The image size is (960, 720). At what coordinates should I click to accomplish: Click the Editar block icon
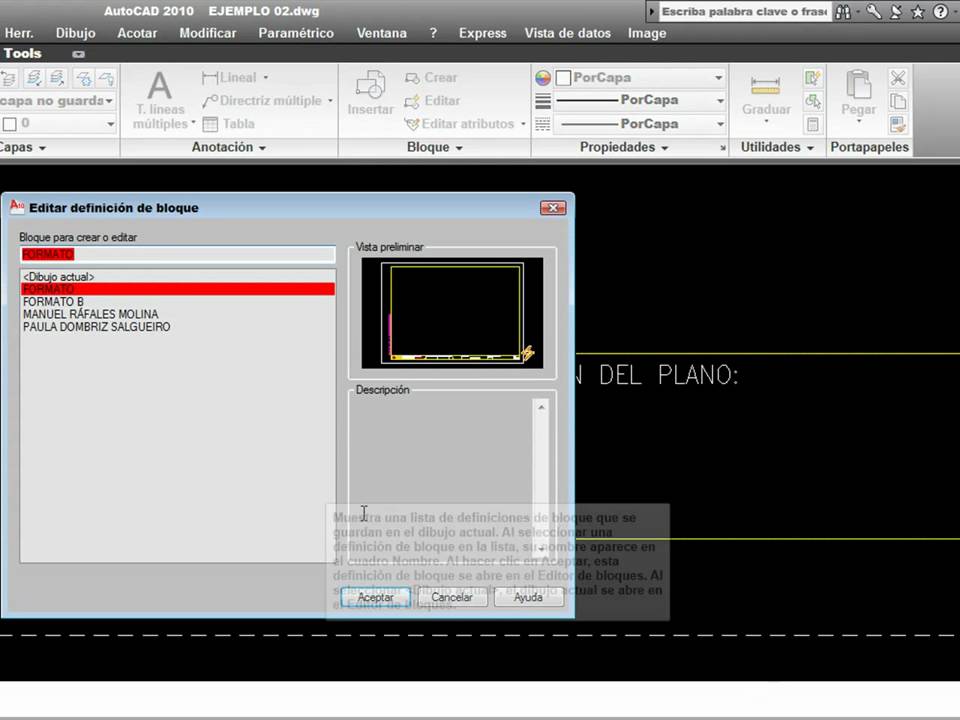pos(412,101)
